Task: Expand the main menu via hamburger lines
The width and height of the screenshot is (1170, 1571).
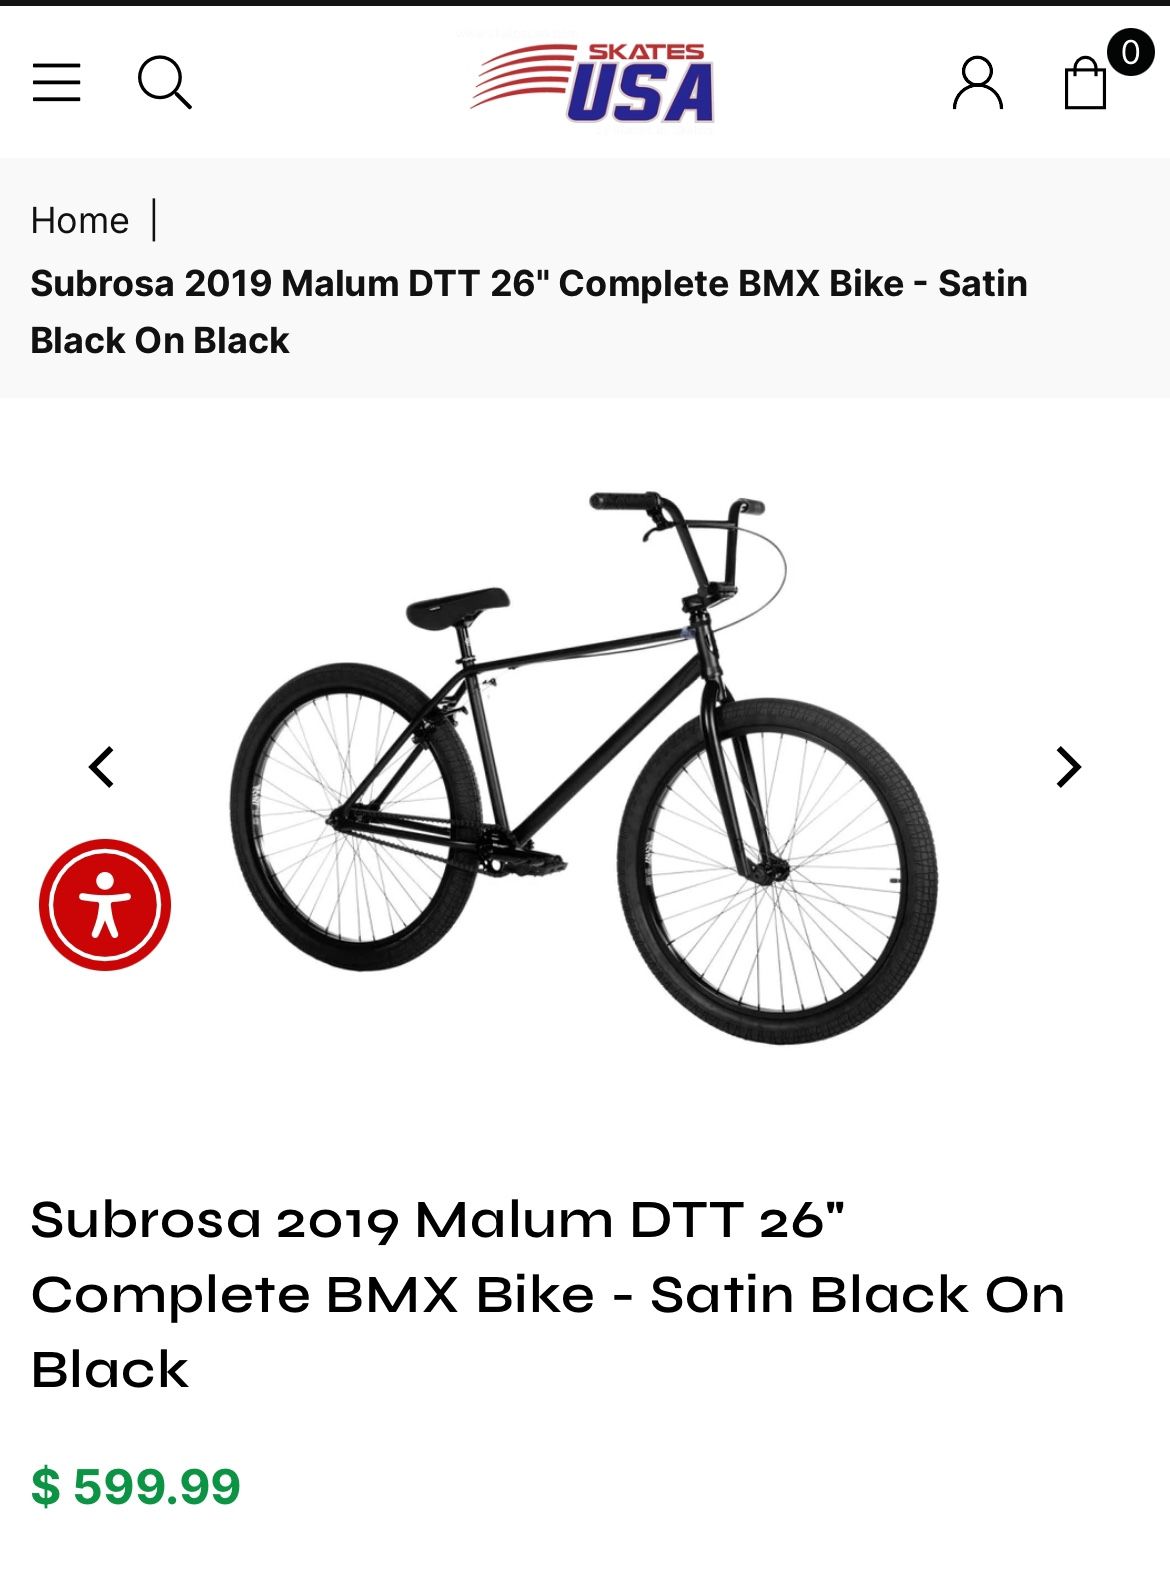Action: [57, 84]
